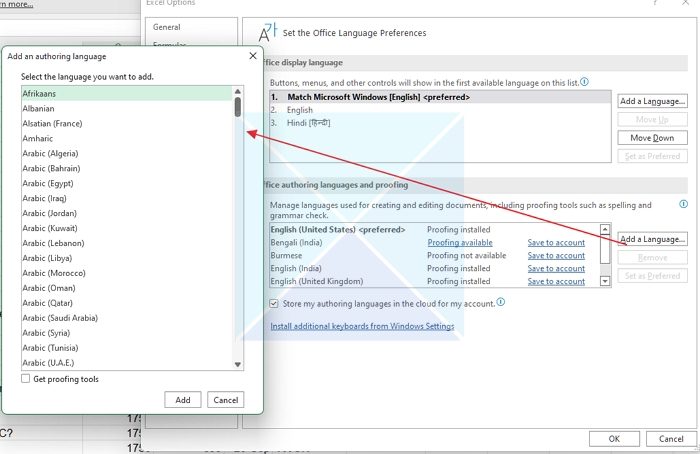Click Proofing available link for Bengali
Screen dimensions: 700x454
point(460,242)
